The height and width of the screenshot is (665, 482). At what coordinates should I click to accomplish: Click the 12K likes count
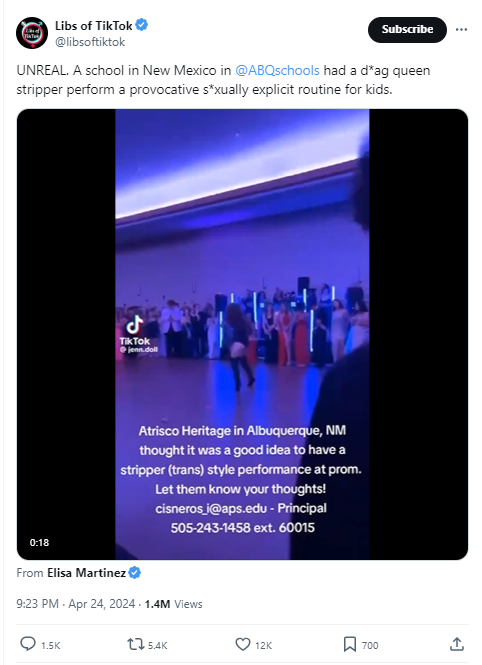coord(263,645)
